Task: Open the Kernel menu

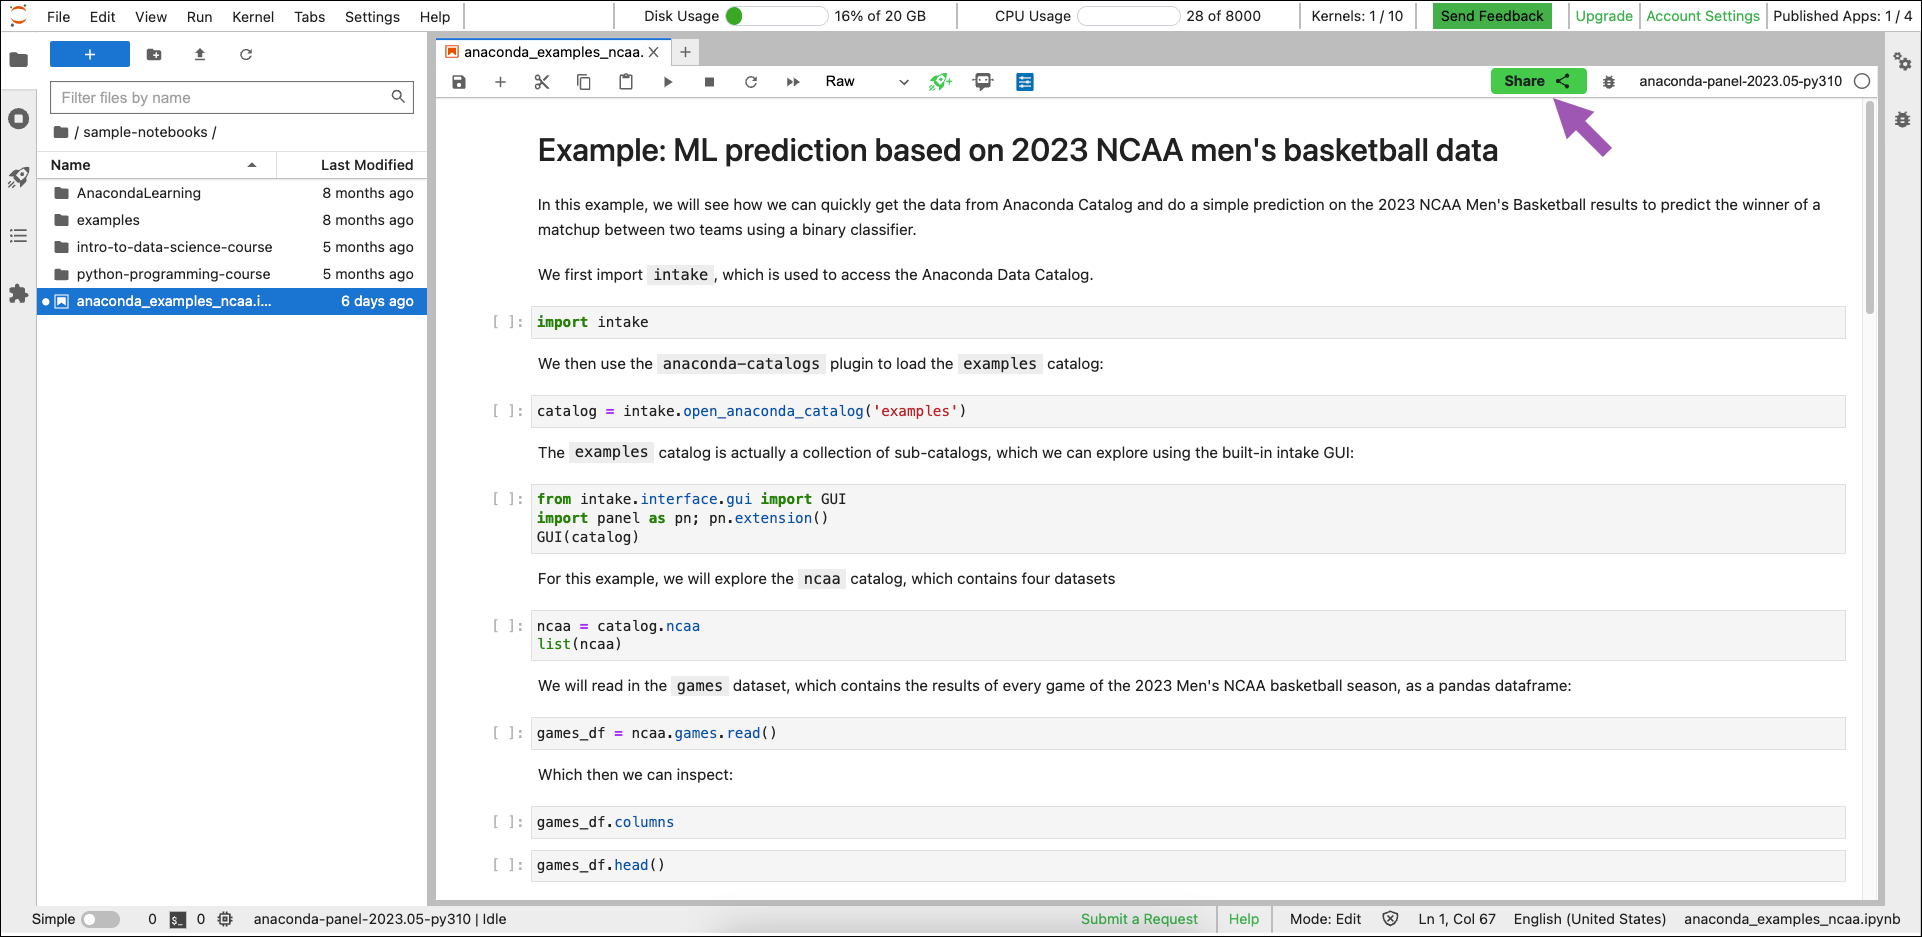Action: click(253, 17)
